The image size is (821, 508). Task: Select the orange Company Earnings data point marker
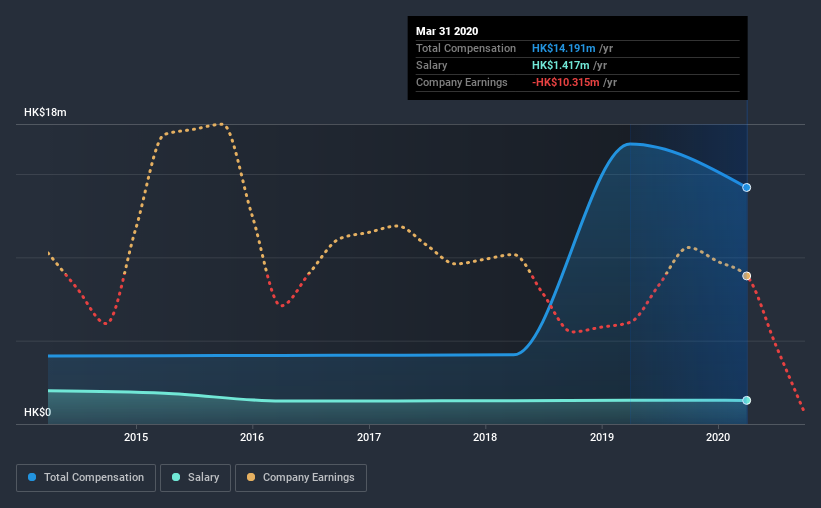(x=747, y=276)
